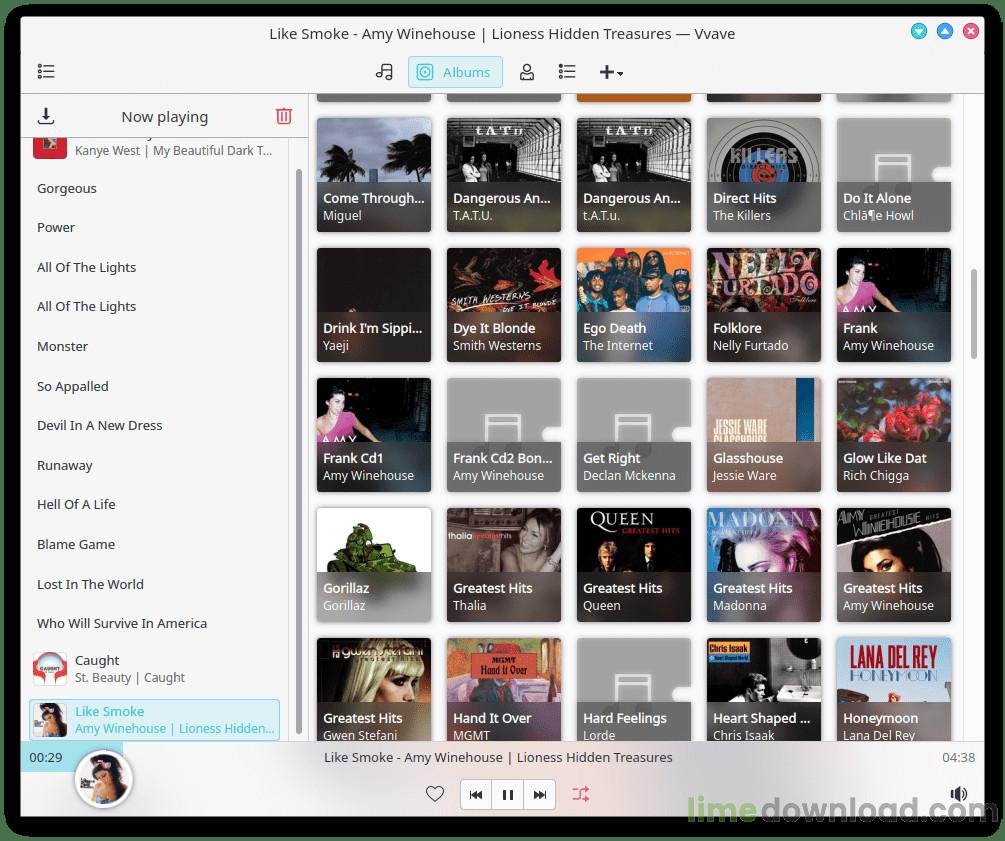
Task: Go back to previous track
Action: [476, 795]
